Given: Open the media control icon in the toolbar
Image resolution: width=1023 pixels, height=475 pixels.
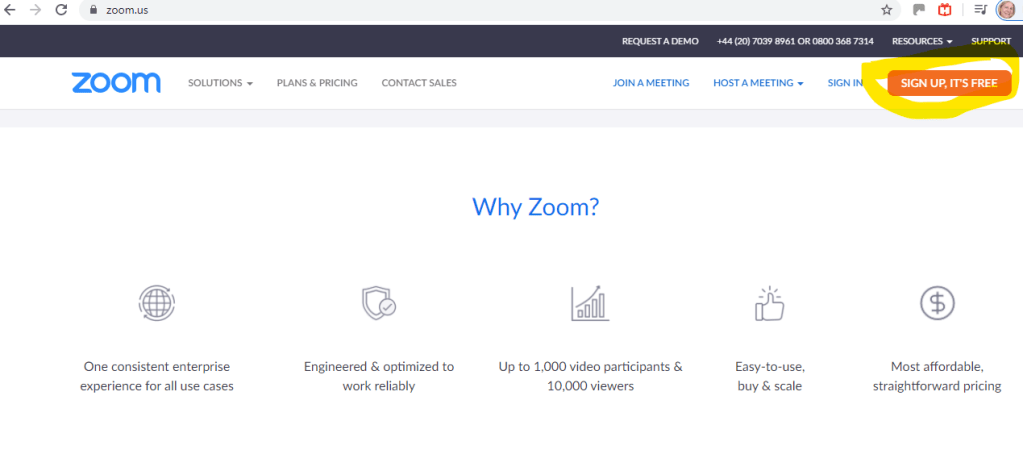Looking at the screenshot, I should [x=979, y=10].
